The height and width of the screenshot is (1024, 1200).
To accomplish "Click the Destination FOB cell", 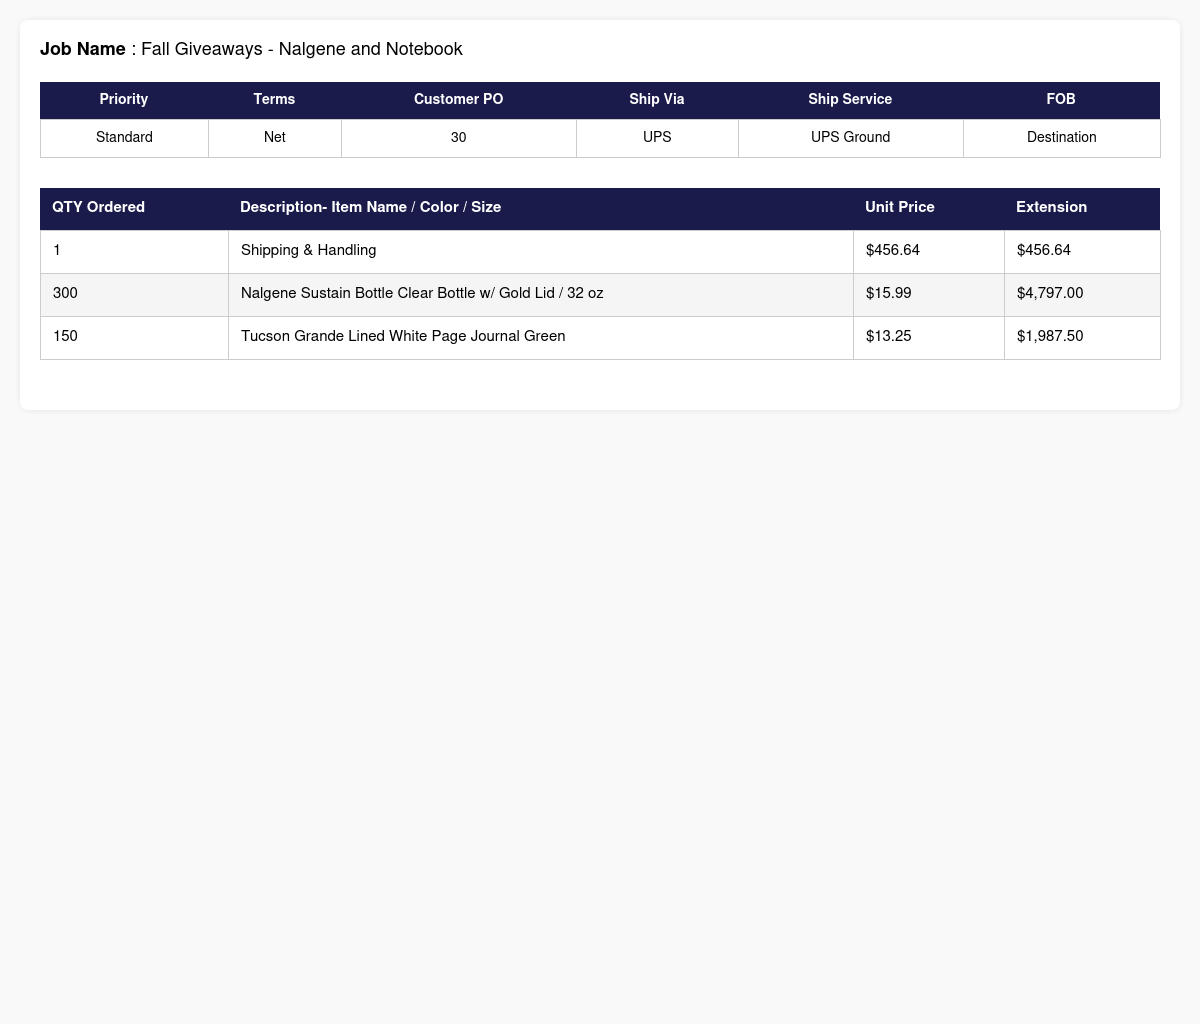I will click(x=1061, y=138).
